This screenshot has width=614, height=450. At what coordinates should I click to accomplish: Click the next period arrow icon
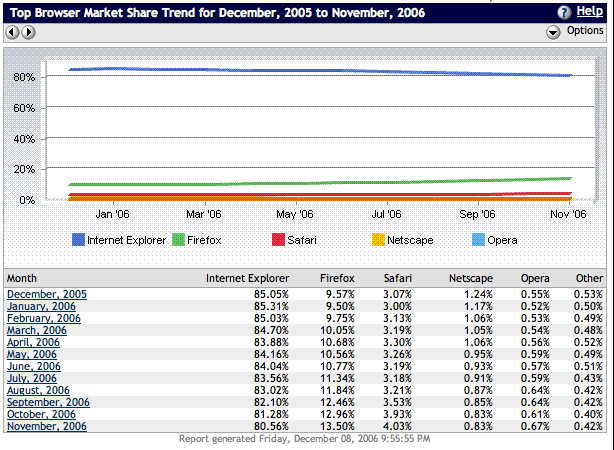point(28,32)
